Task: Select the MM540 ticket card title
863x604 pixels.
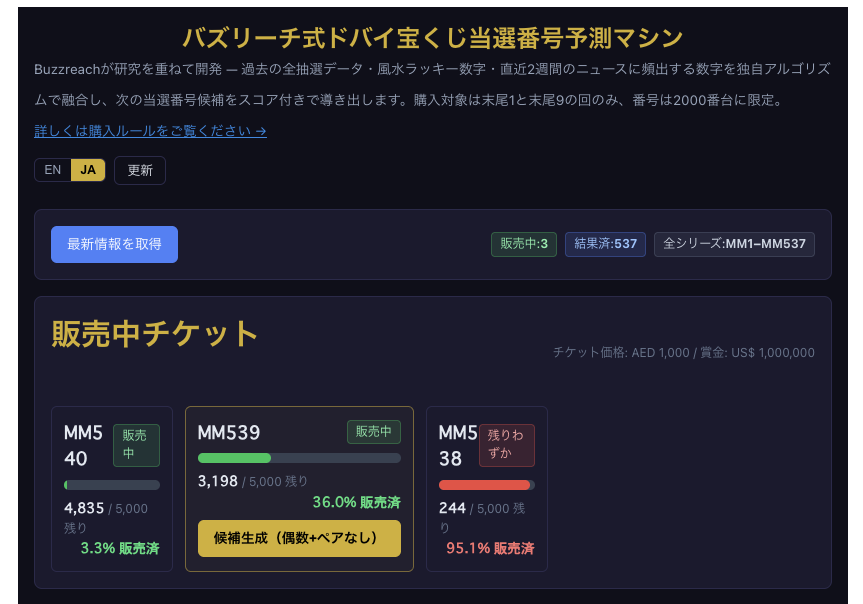Action: click(x=82, y=445)
